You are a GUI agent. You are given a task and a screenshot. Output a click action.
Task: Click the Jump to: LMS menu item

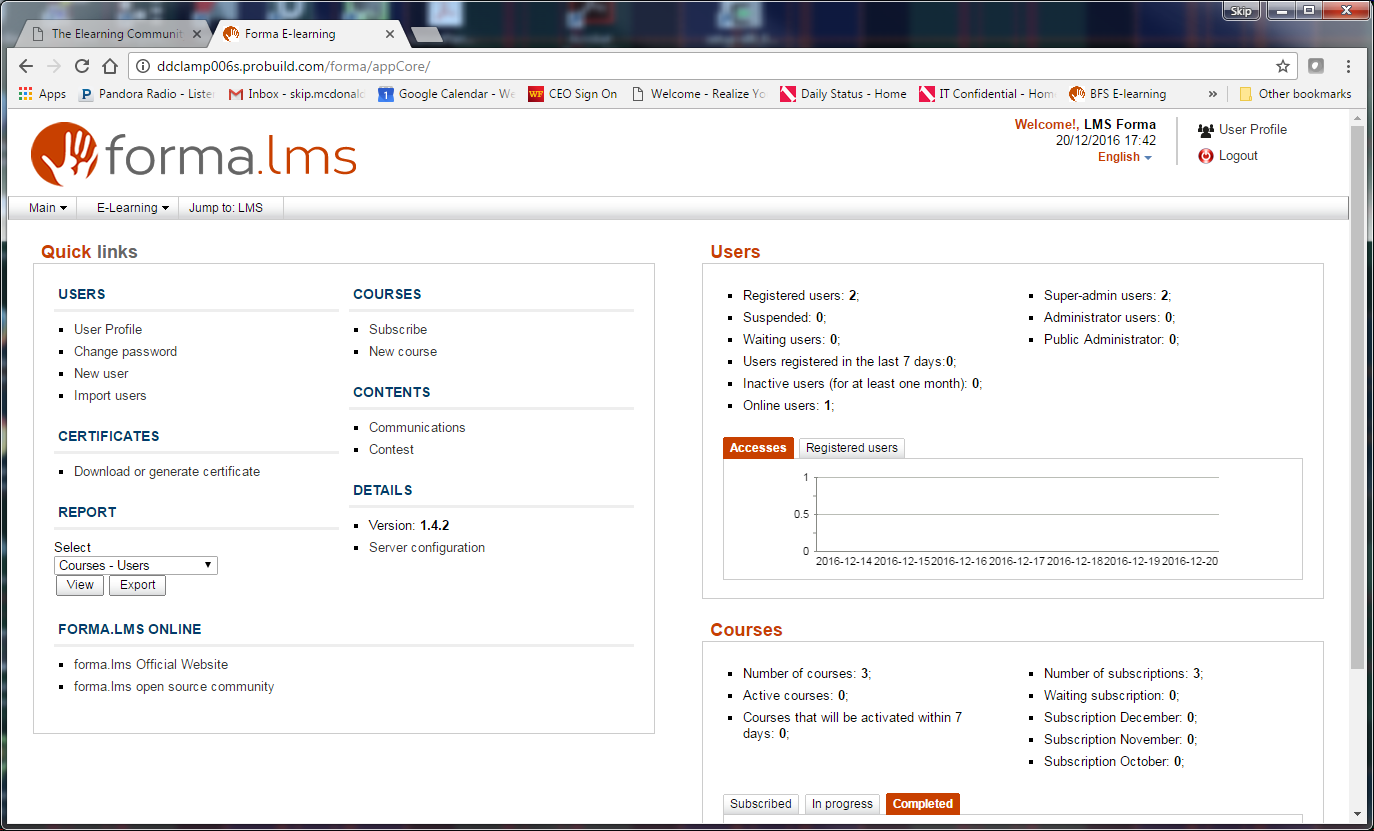[x=225, y=208]
